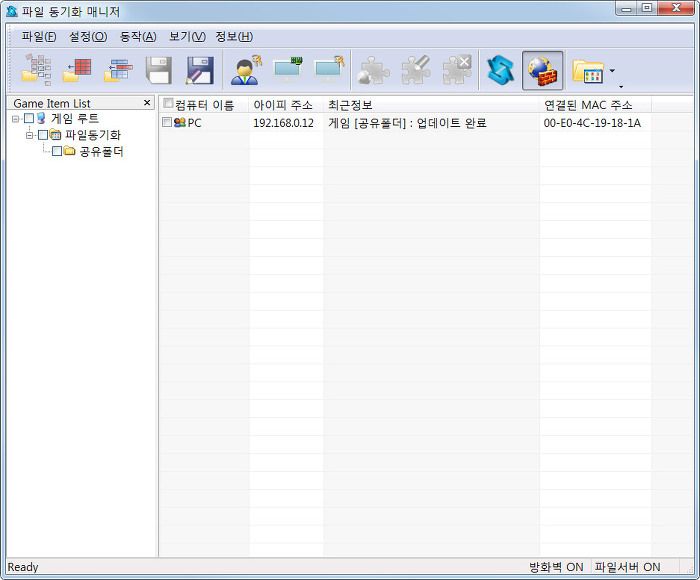This screenshot has width=700, height=580.
Task: Click the 파일서버 ON status bar entry
Action: (x=627, y=567)
